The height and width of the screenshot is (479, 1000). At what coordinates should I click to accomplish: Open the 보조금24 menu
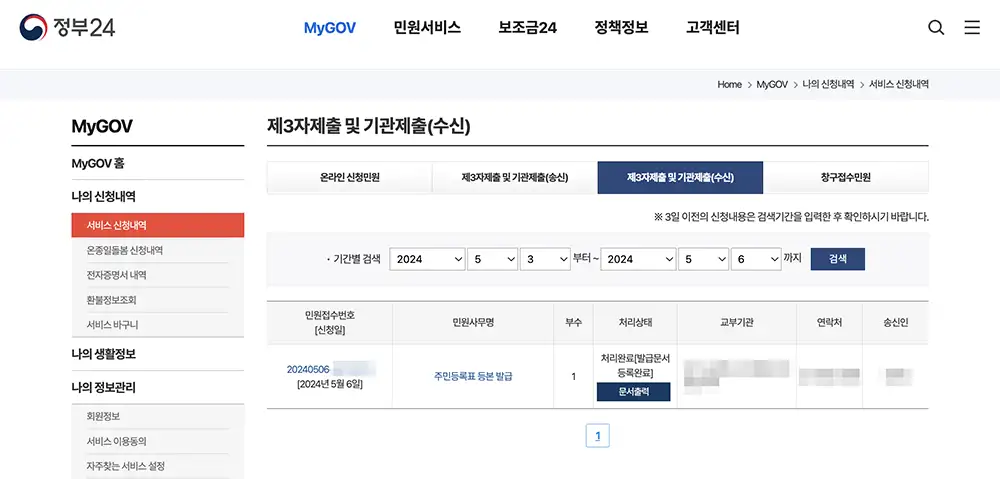click(x=527, y=27)
